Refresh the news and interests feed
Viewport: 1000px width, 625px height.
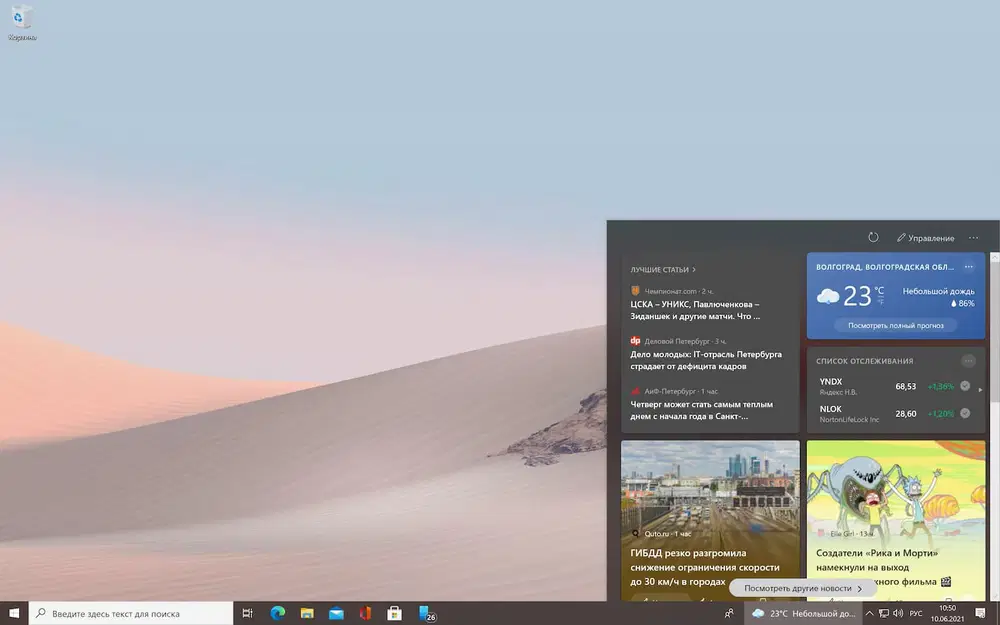(873, 237)
